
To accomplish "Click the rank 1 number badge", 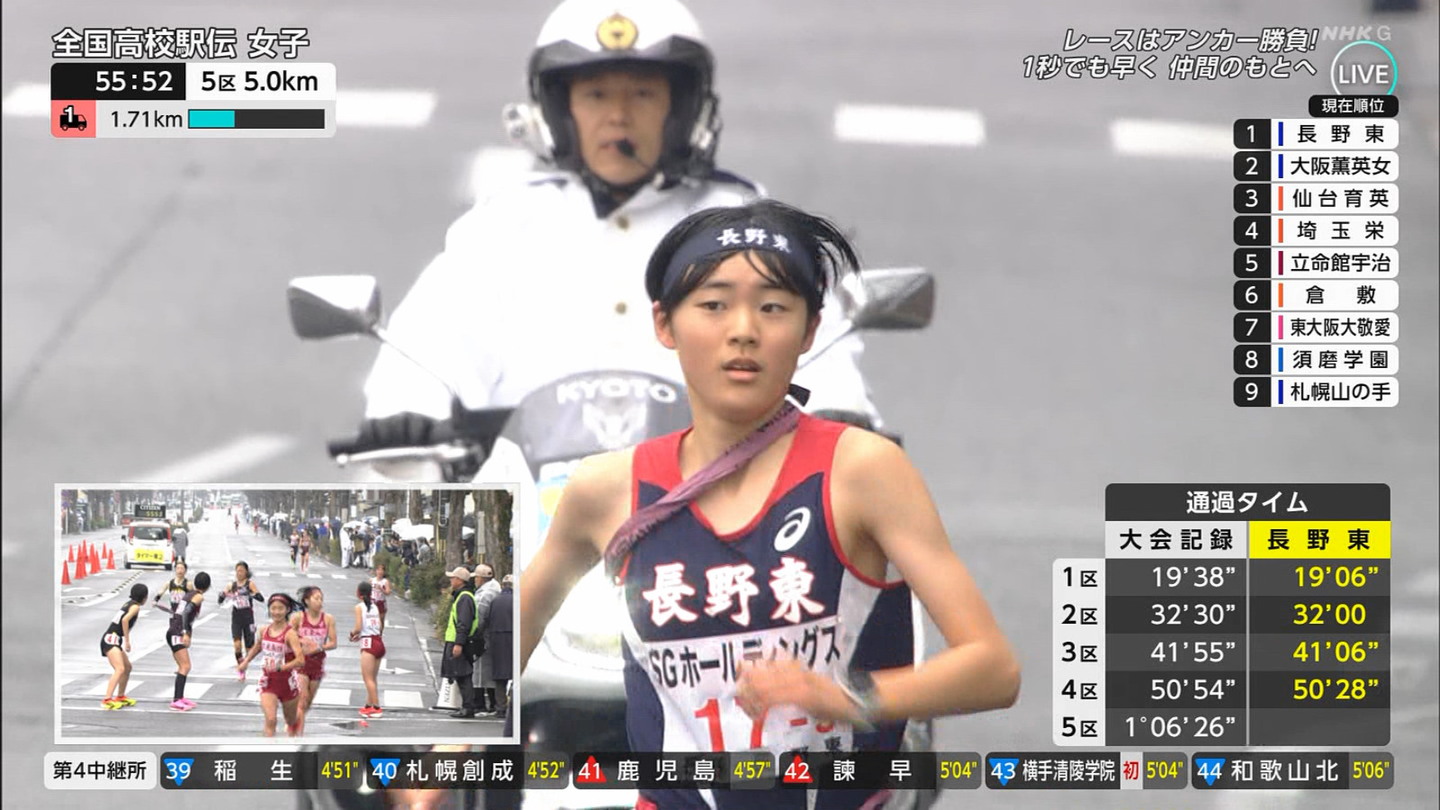I will coord(1250,134).
